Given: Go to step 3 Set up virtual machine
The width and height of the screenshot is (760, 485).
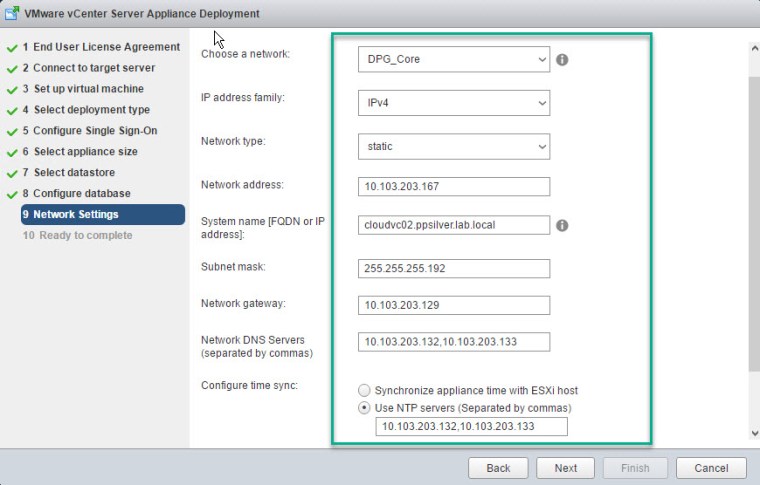Looking at the screenshot, I should pos(83,89).
